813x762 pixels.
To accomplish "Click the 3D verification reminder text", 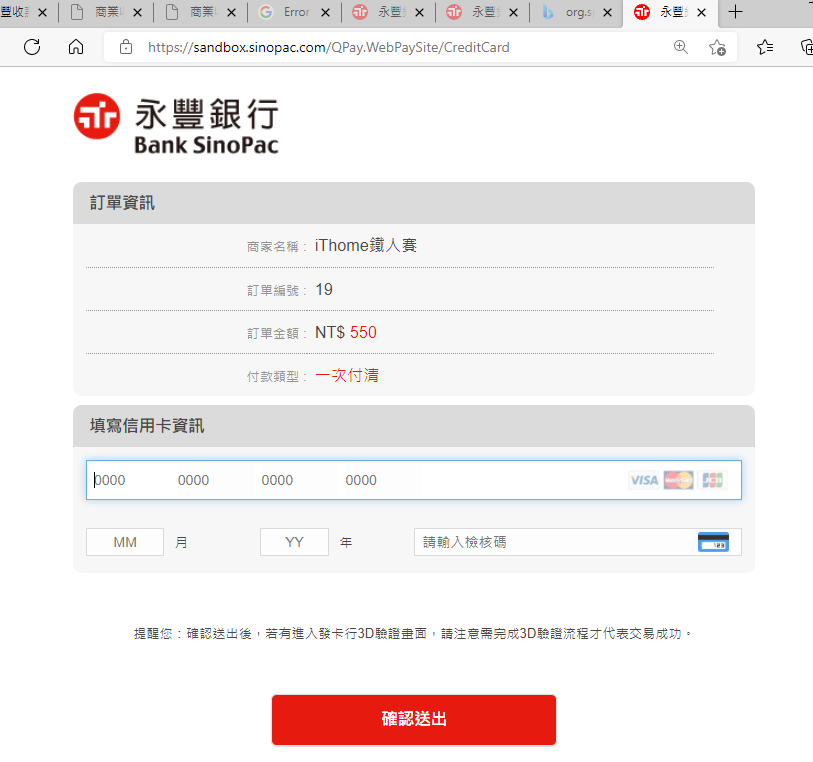I will tap(413, 633).
